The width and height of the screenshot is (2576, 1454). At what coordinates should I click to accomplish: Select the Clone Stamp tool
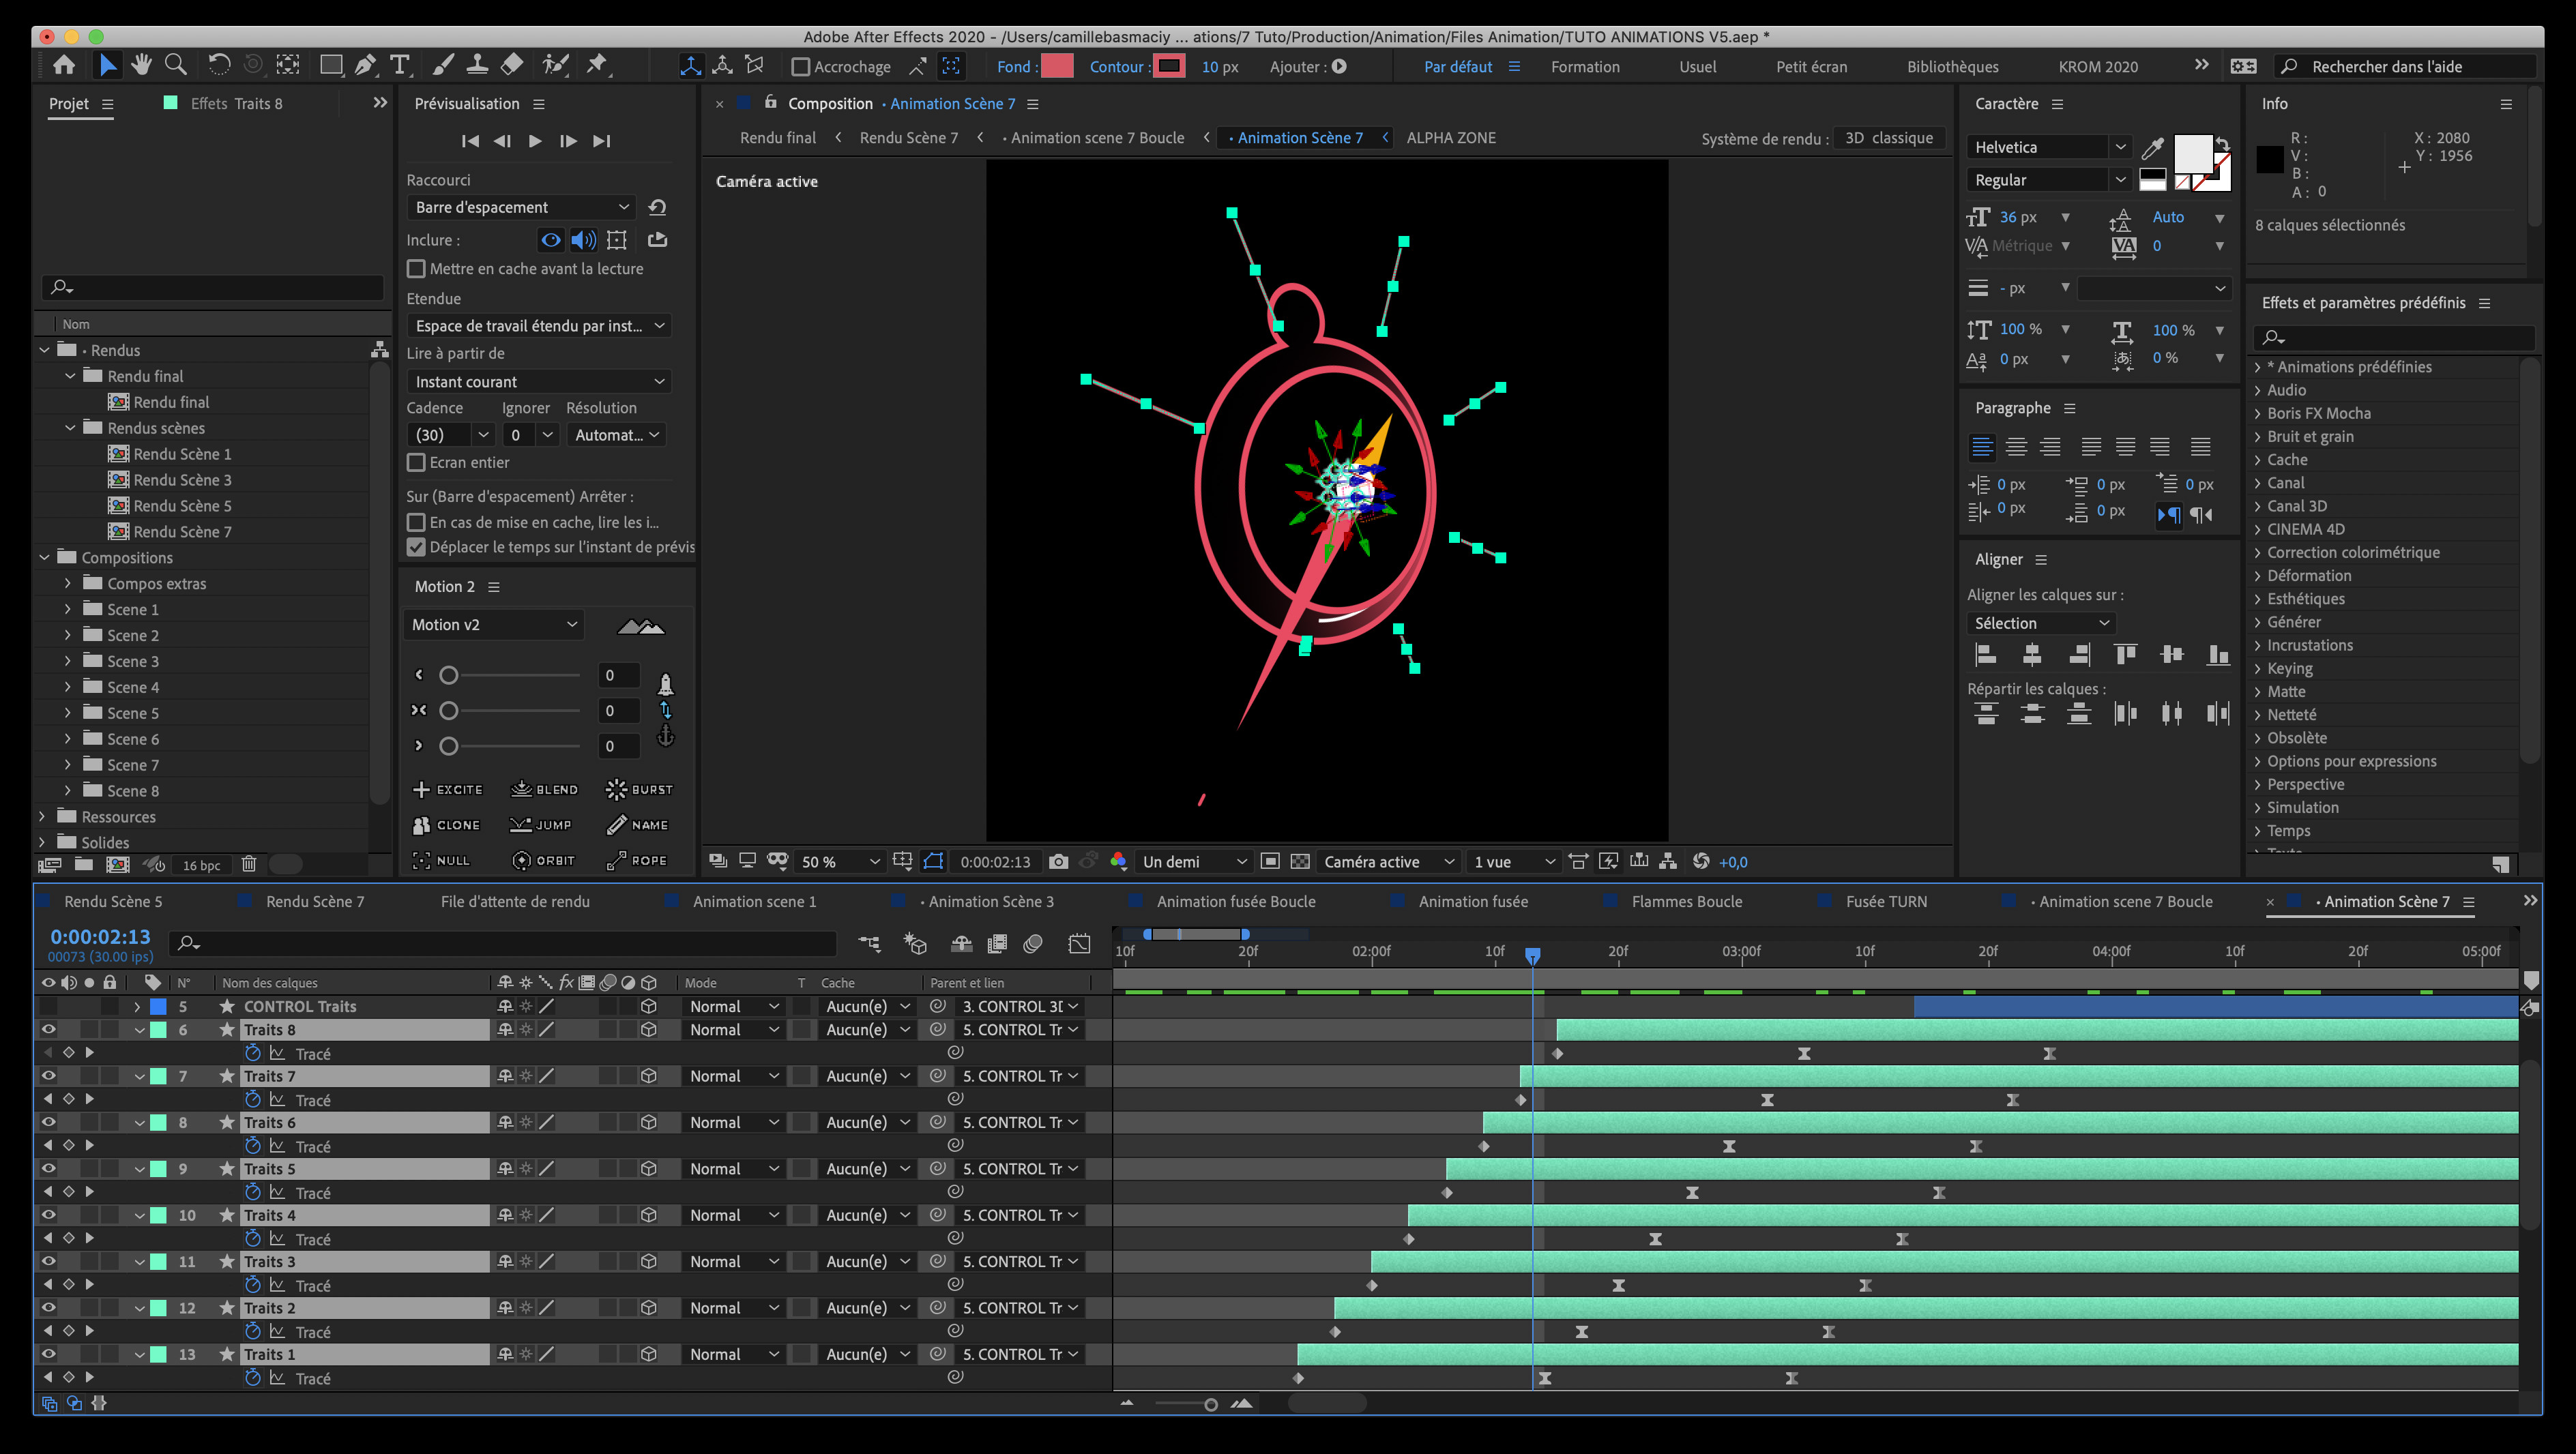[477, 66]
